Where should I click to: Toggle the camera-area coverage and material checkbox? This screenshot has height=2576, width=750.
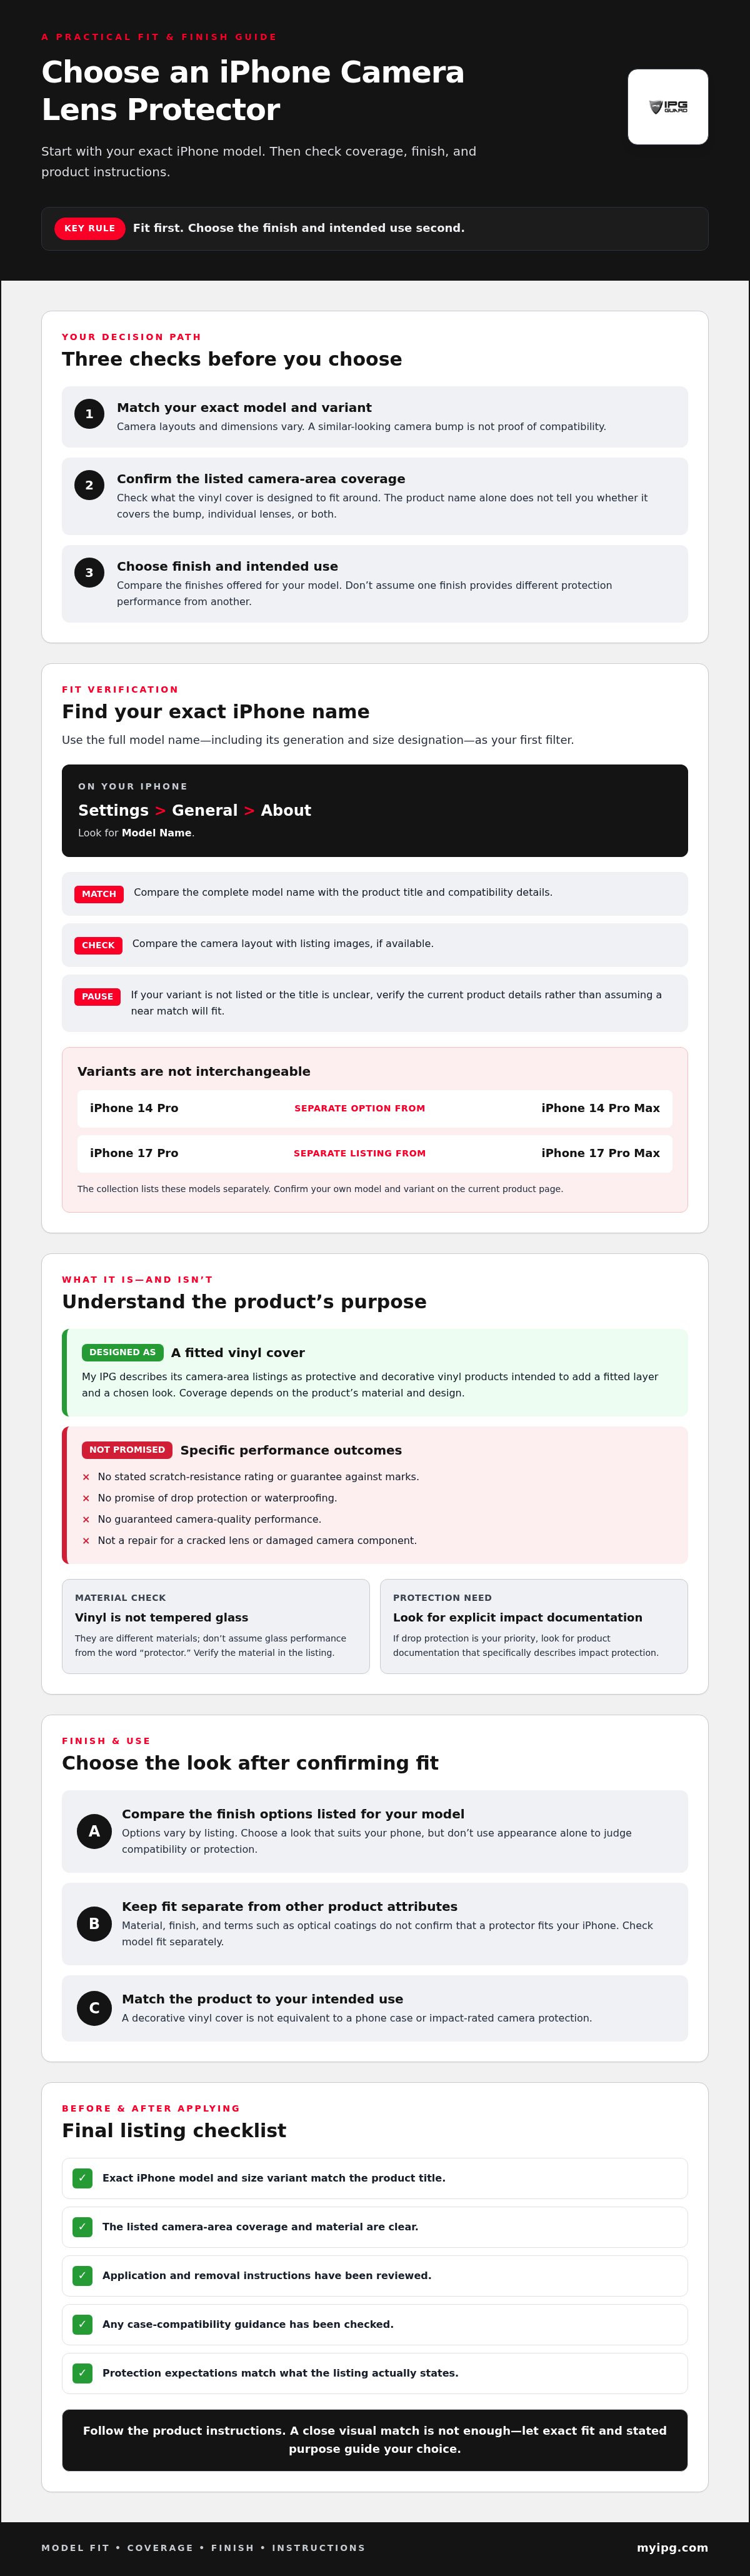click(x=82, y=2226)
